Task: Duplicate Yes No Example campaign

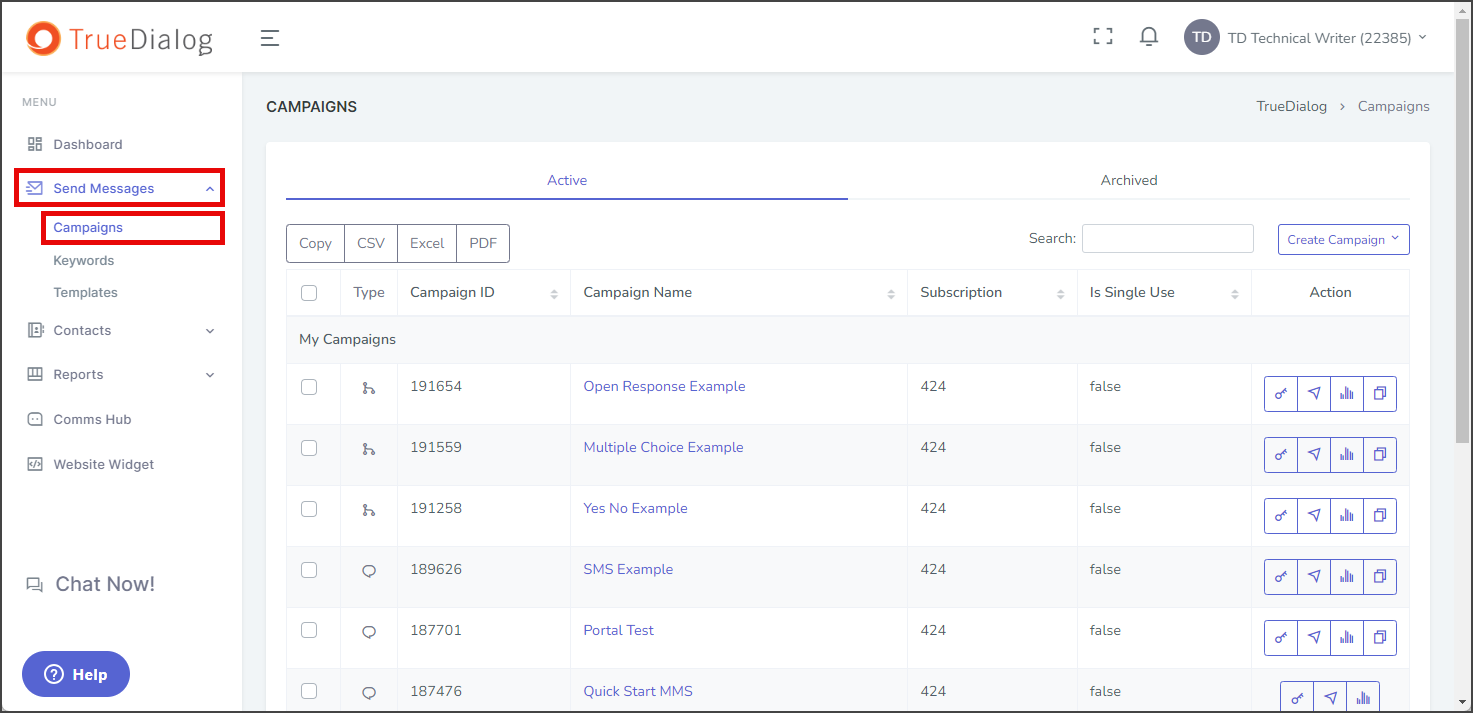Action: (x=1380, y=516)
